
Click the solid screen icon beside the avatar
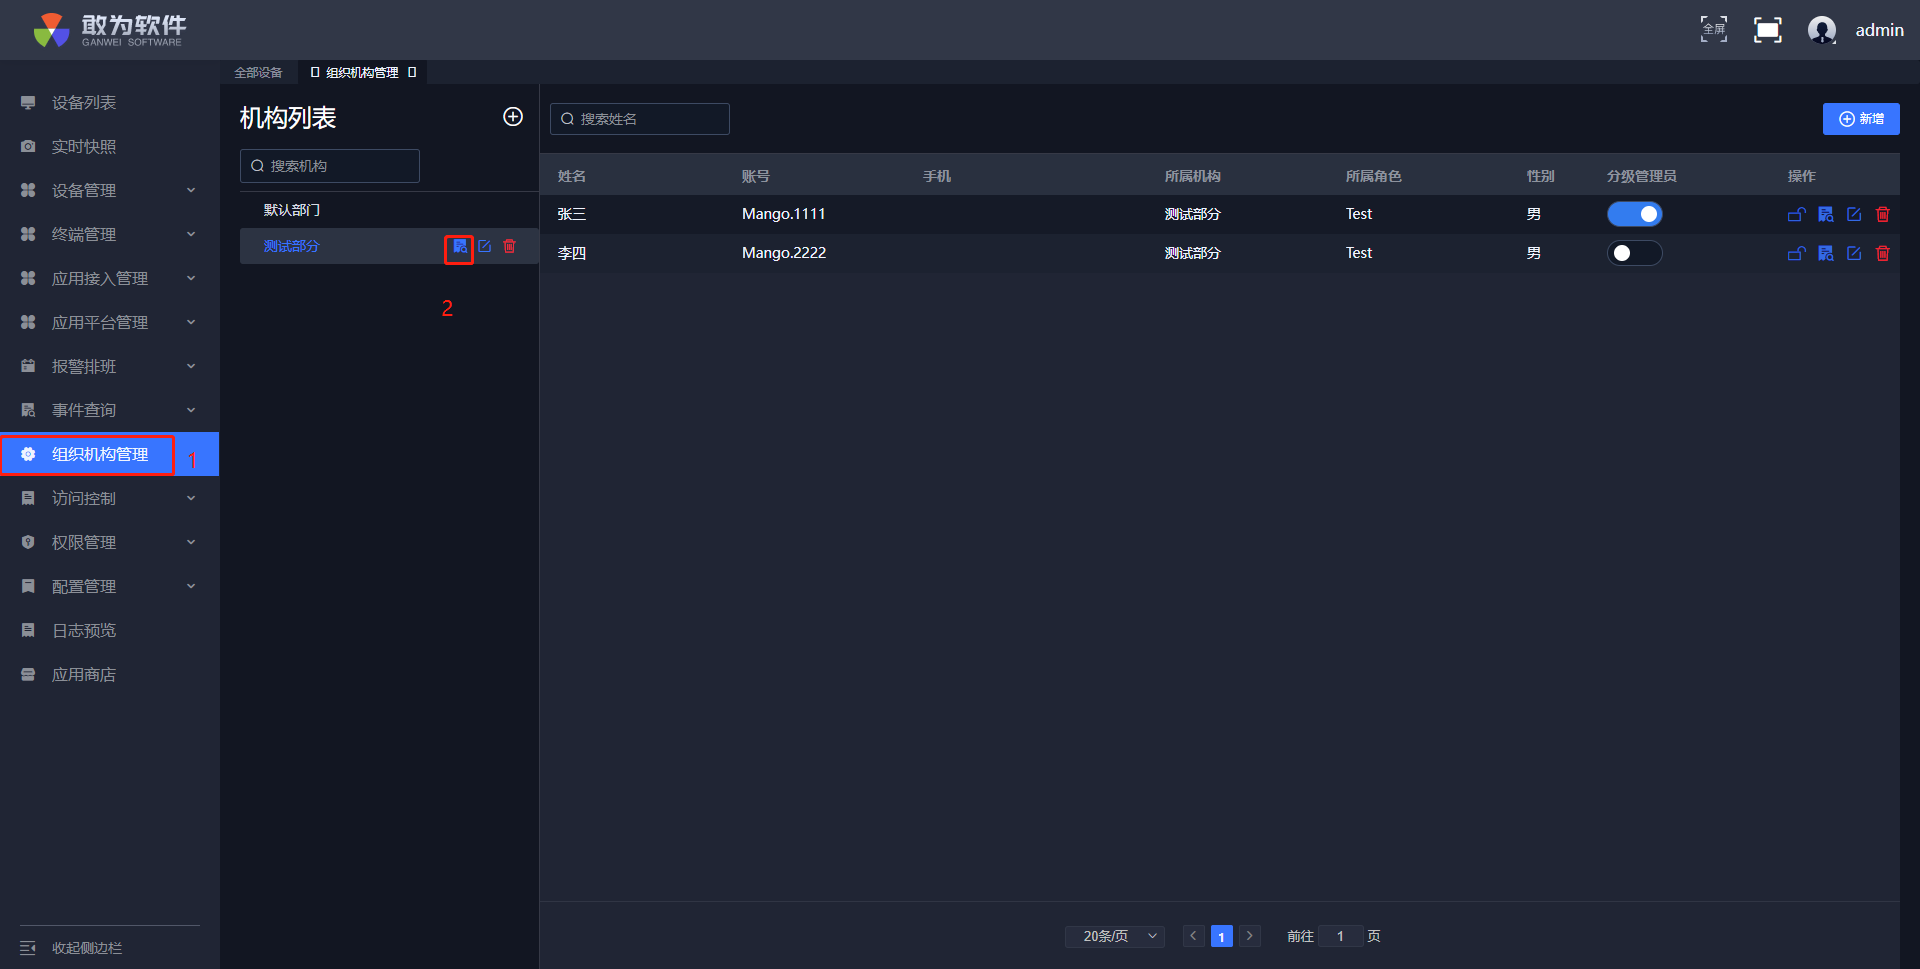click(1768, 30)
